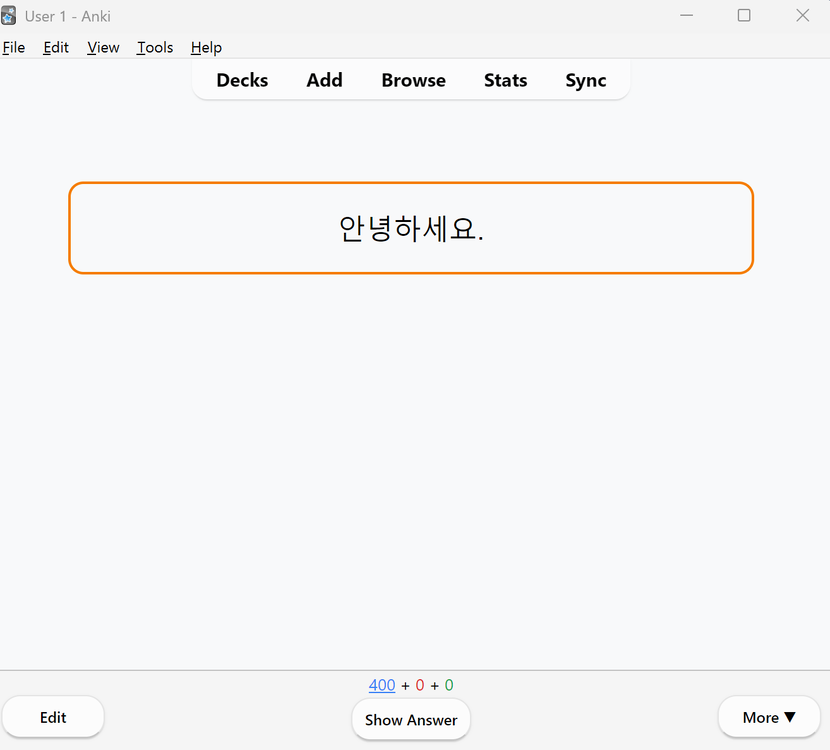Open the Help menu

pyautogui.click(x=206, y=48)
